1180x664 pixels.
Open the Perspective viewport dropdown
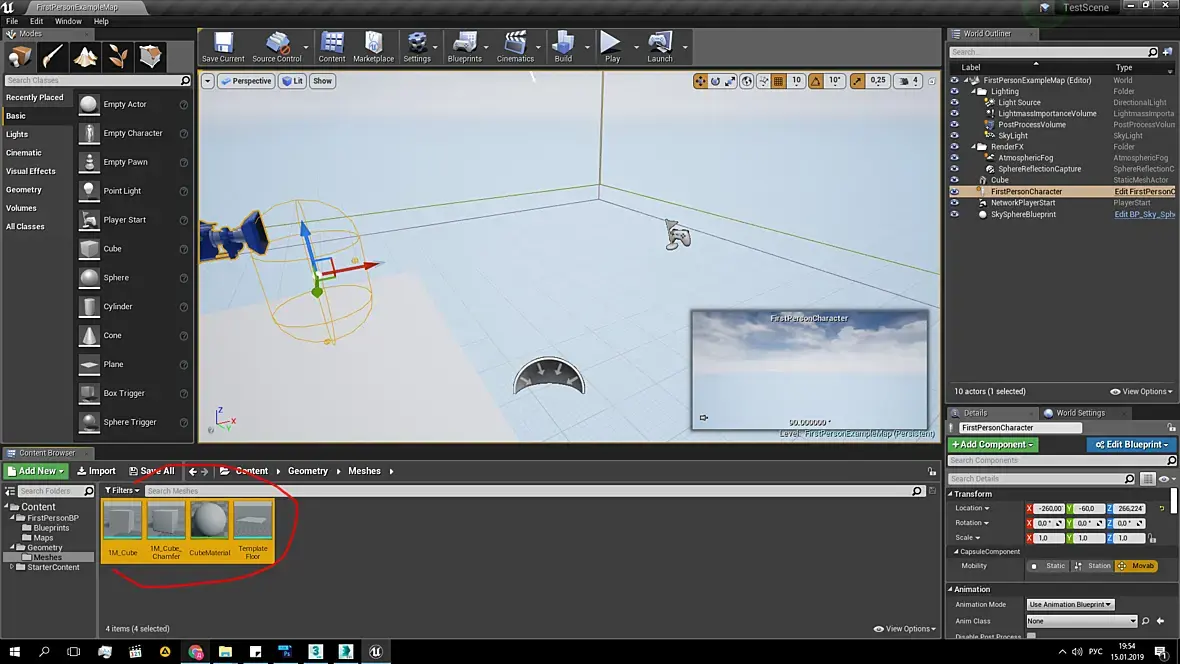[x=246, y=81]
